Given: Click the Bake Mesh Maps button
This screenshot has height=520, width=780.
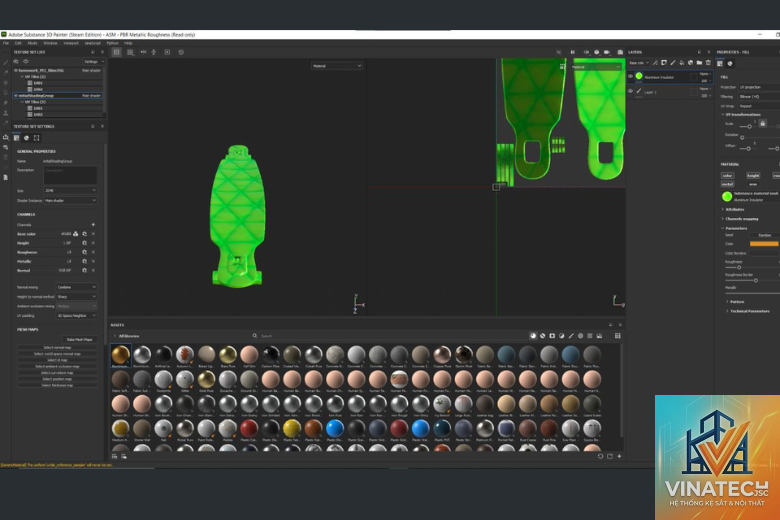Looking at the screenshot, I should tap(80, 339).
